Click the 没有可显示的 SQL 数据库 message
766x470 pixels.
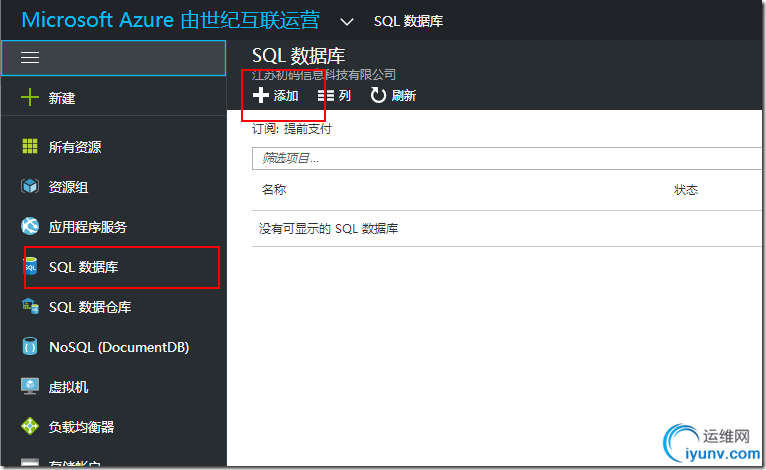(328, 229)
